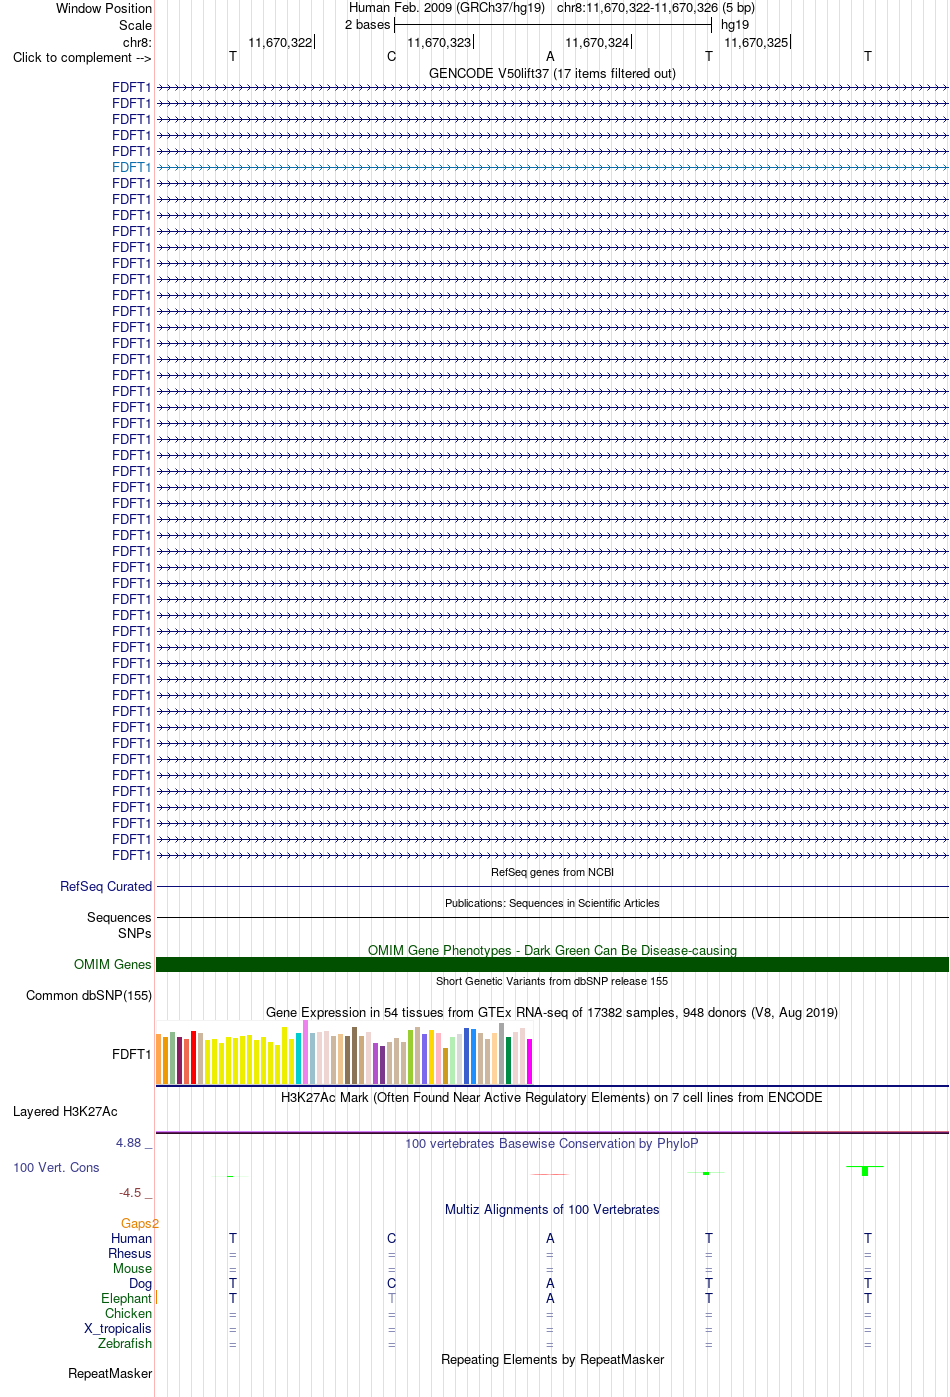Click the RepeatMasker track label
Viewport: 950px width, 1397px height.
(x=110, y=1373)
